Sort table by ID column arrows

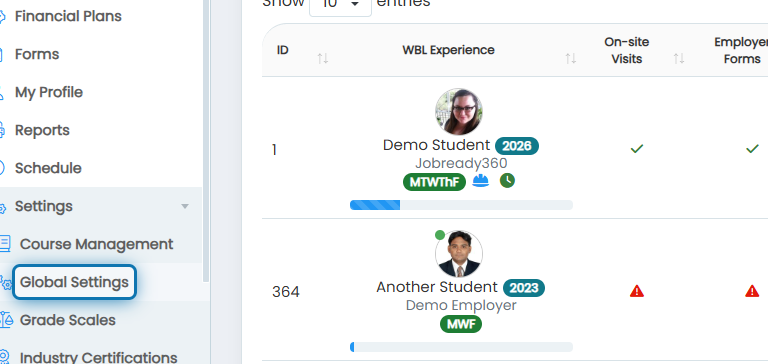click(x=322, y=59)
